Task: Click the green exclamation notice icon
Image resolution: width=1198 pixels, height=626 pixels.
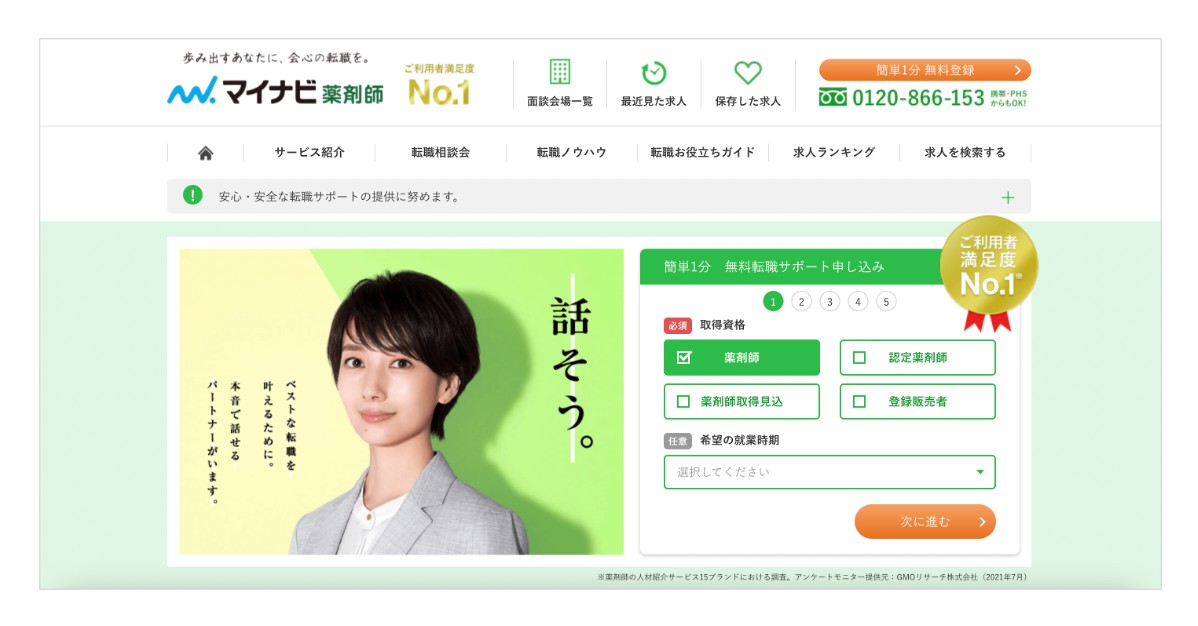Action: pyautogui.click(x=193, y=196)
